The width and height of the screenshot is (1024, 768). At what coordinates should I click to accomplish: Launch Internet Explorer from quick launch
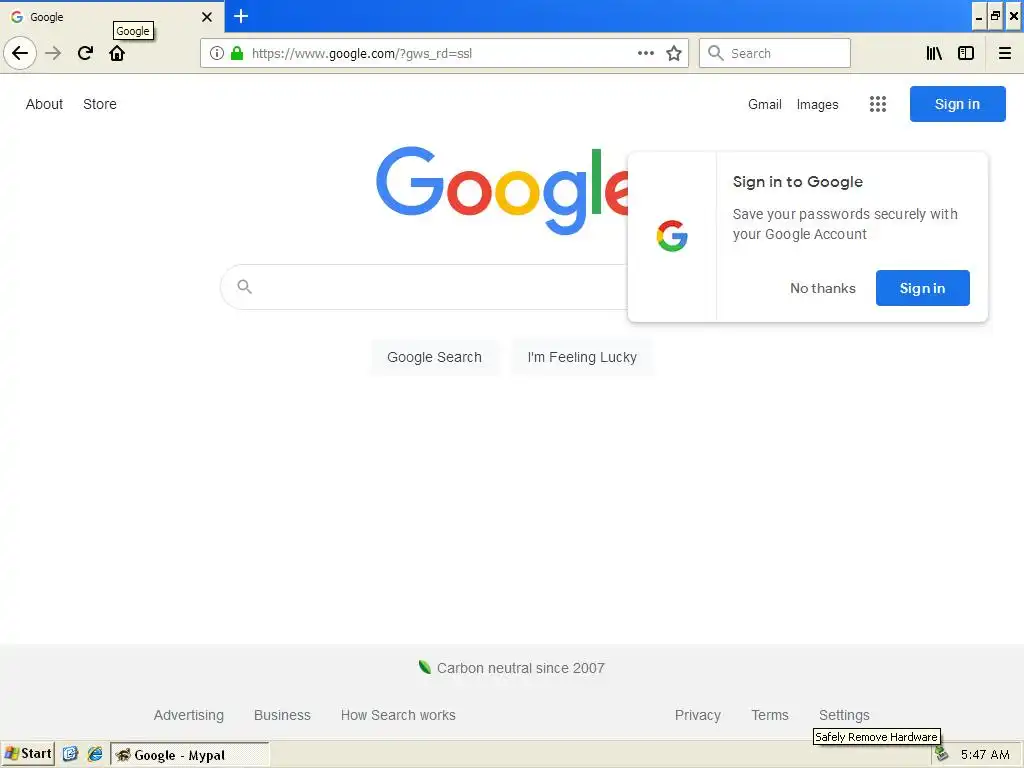[x=95, y=754]
